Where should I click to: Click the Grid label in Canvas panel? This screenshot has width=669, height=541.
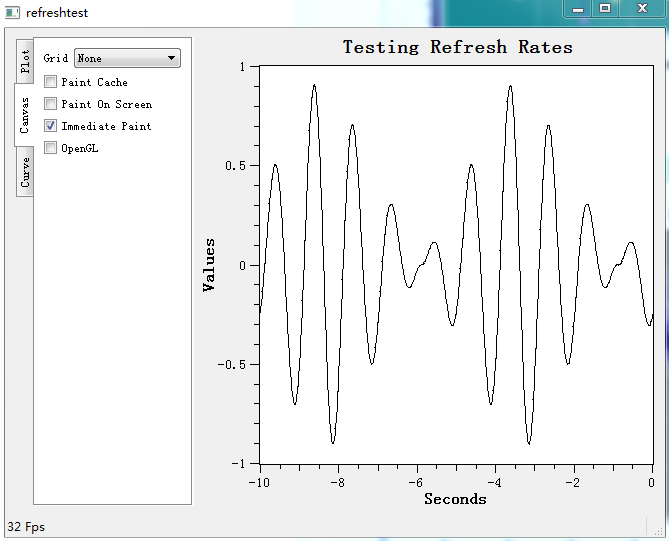(x=56, y=59)
